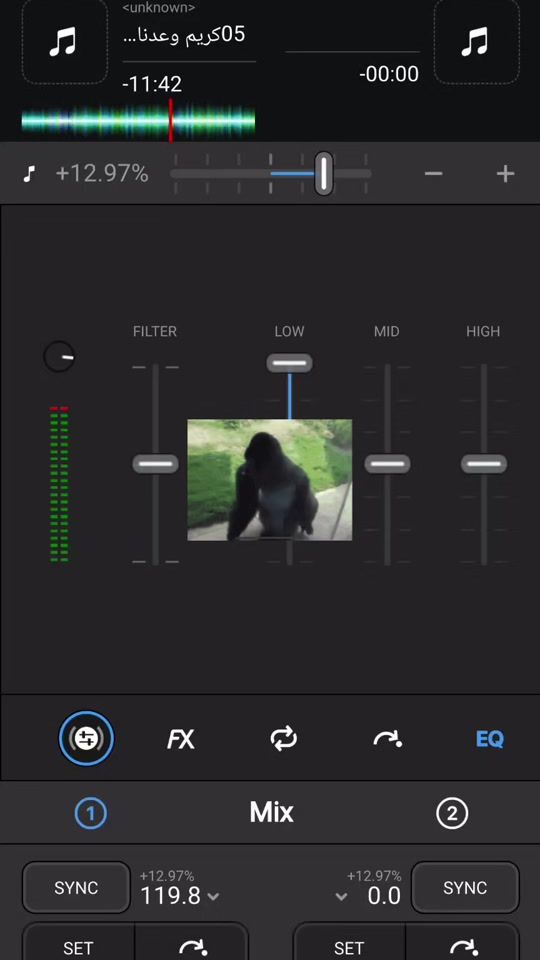Click the 119.8 BPM value
The height and width of the screenshot is (960, 540).
pos(170,896)
